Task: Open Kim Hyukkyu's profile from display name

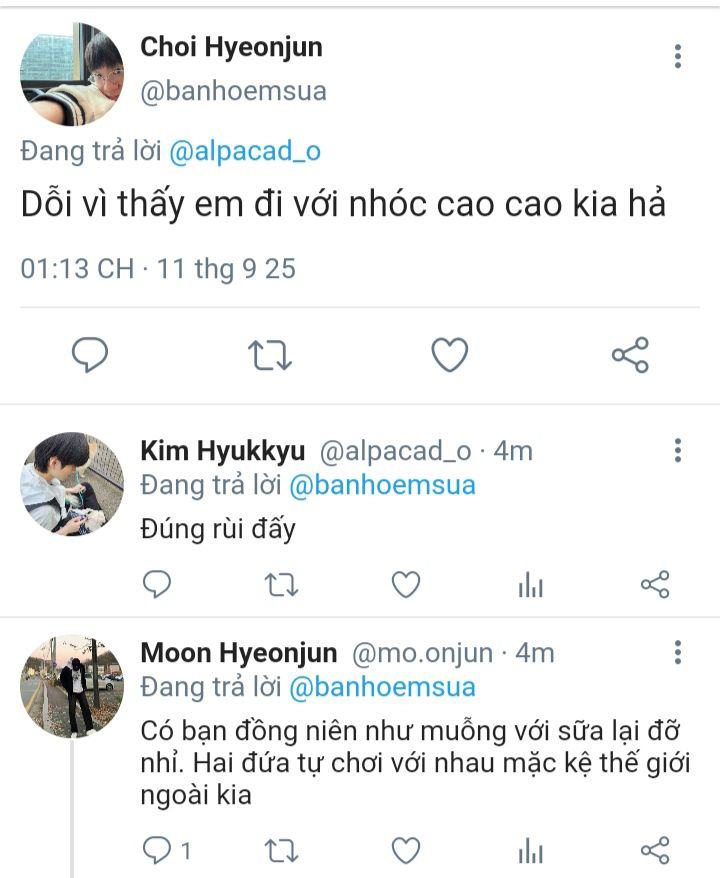Action: 222,451
